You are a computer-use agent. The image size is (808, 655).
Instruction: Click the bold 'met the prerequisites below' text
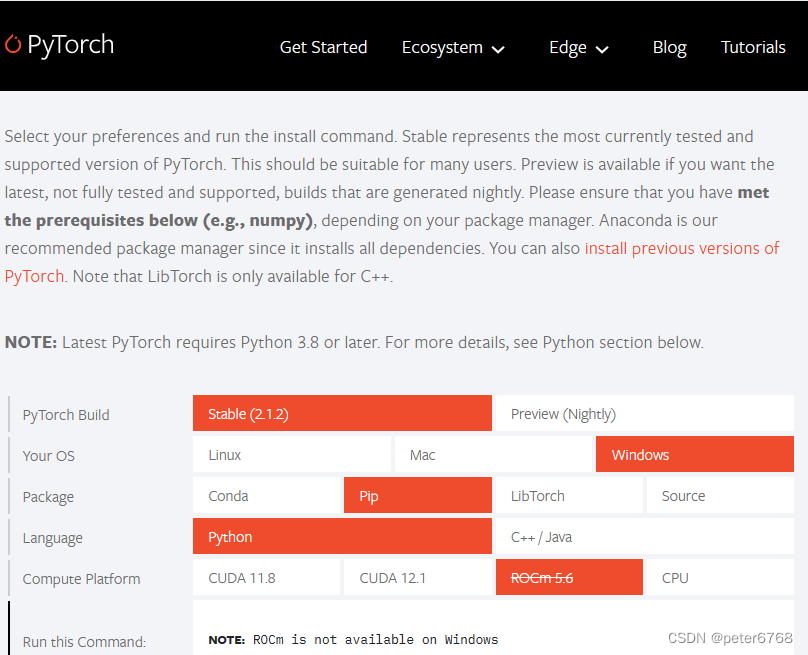[386, 206]
